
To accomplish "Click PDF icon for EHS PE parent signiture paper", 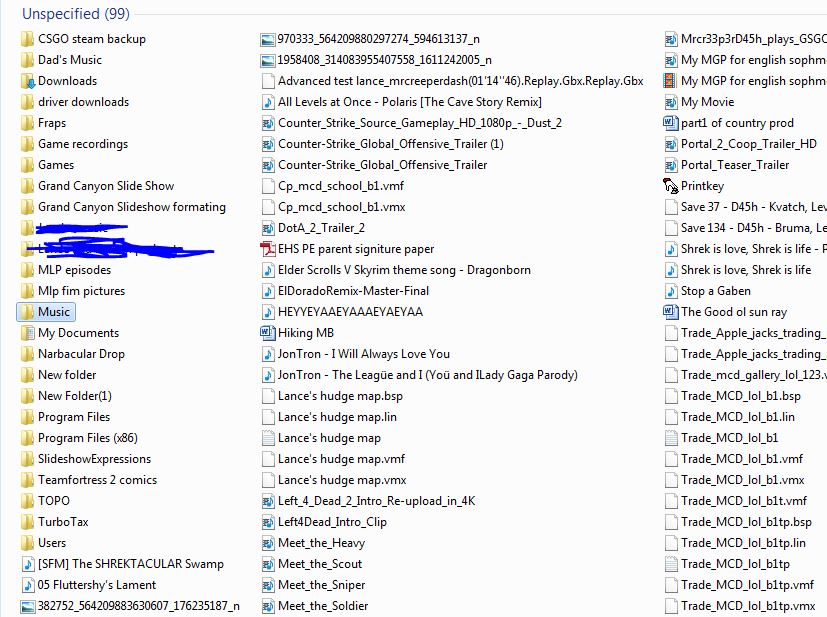I will [268, 249].
